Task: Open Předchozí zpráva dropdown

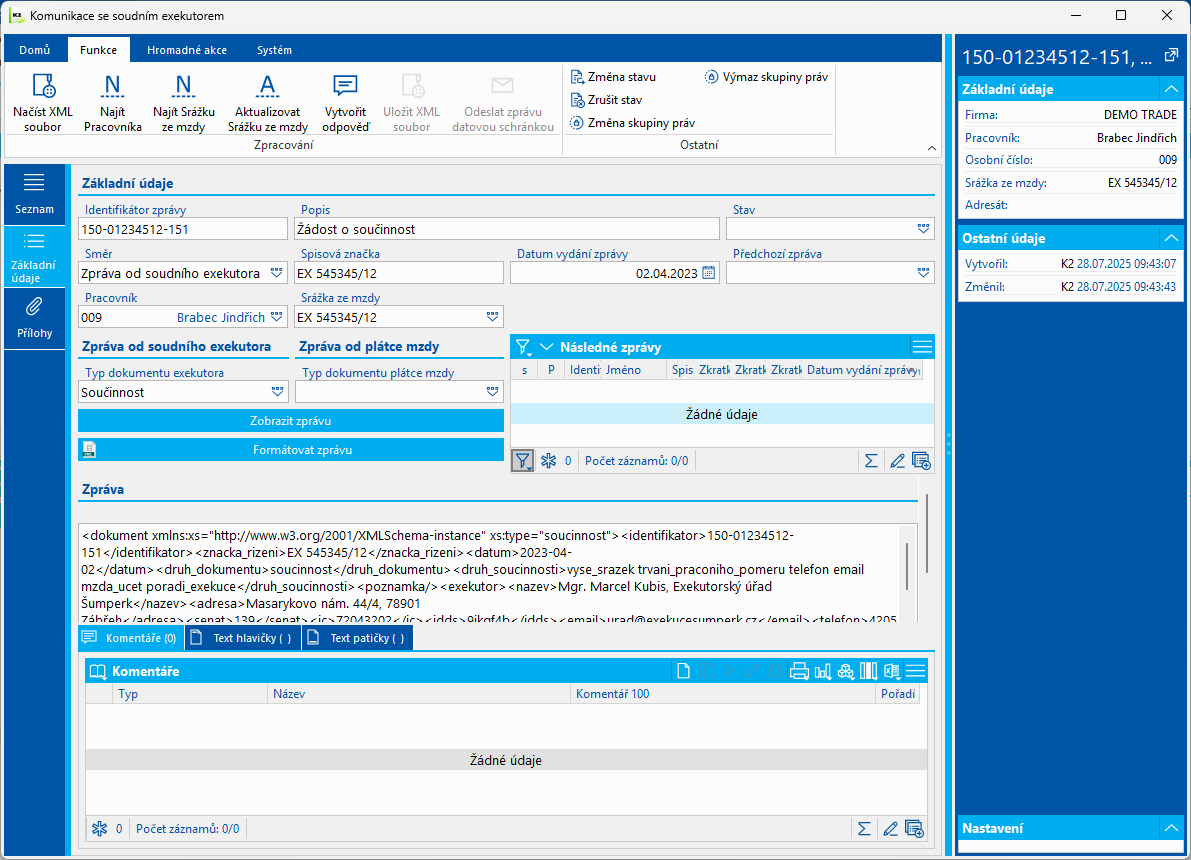Action: tap(923, 273)
